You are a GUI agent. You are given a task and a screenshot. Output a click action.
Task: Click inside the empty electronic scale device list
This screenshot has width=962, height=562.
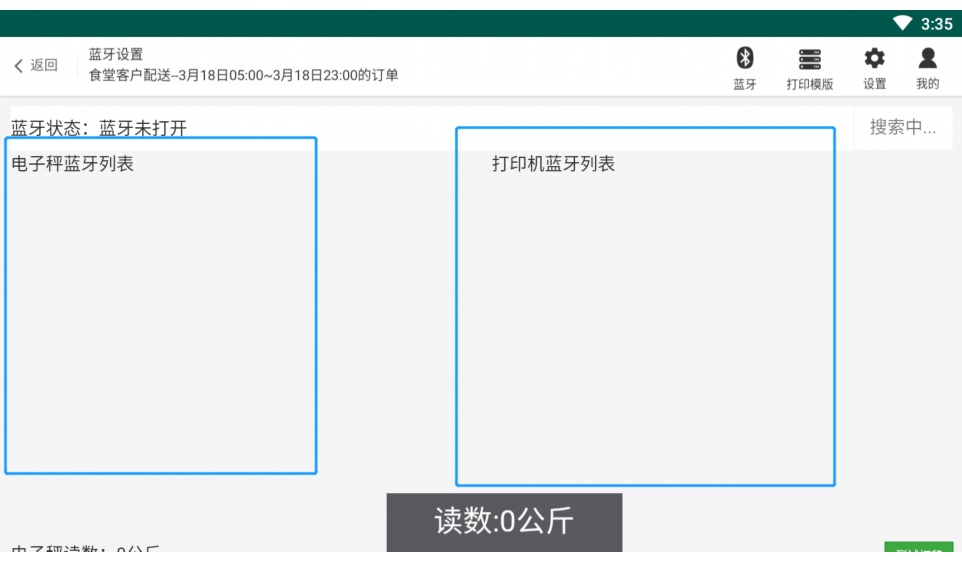point(160,320)
